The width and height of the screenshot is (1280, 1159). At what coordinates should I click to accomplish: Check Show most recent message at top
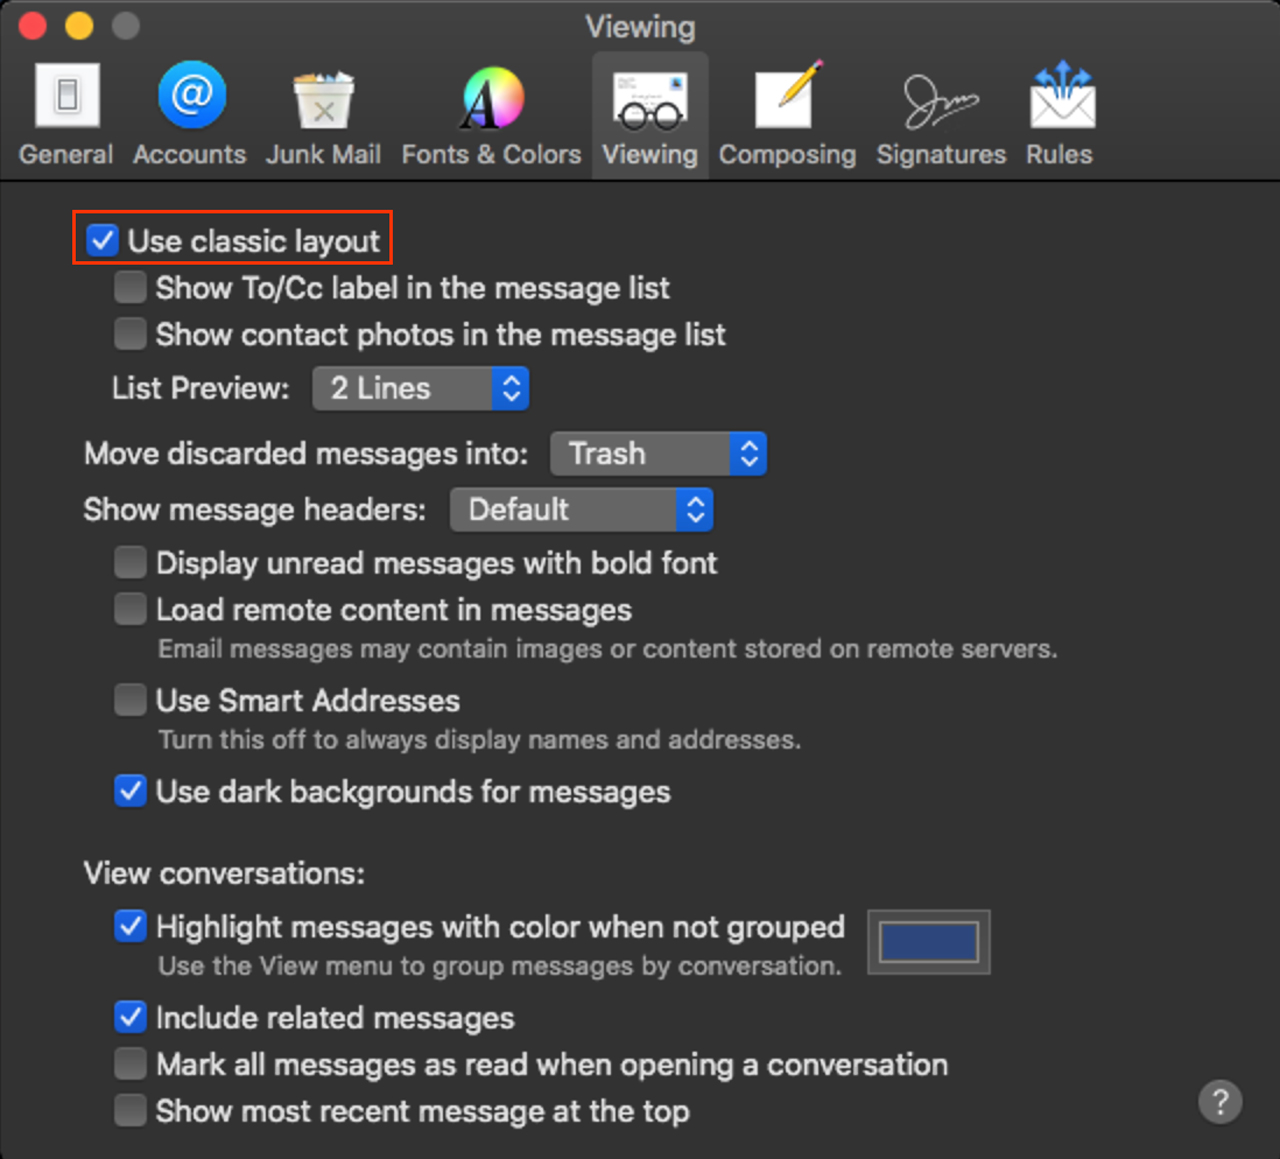130,1110
